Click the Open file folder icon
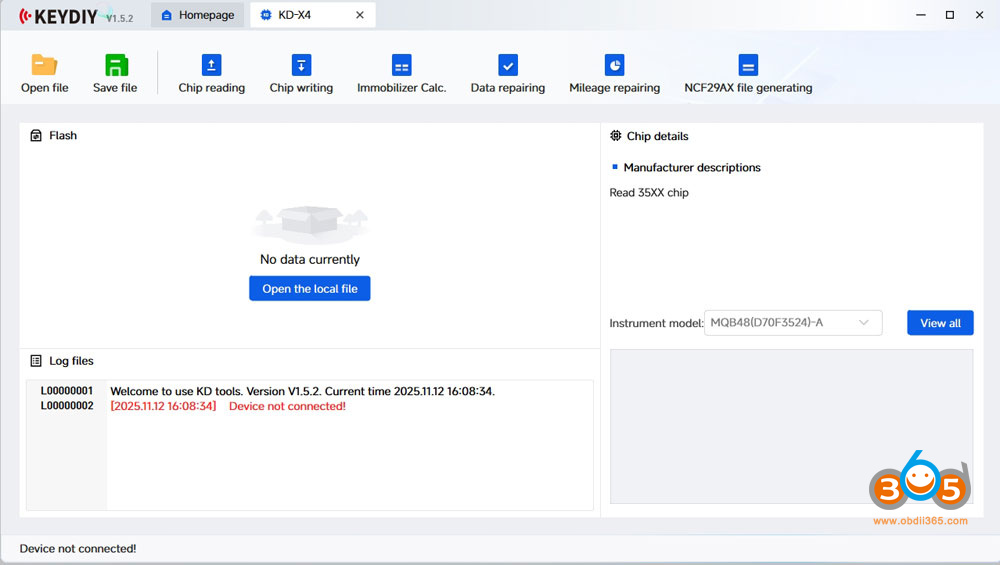Viewport: 1000px width, 565px height. [44, 66]
